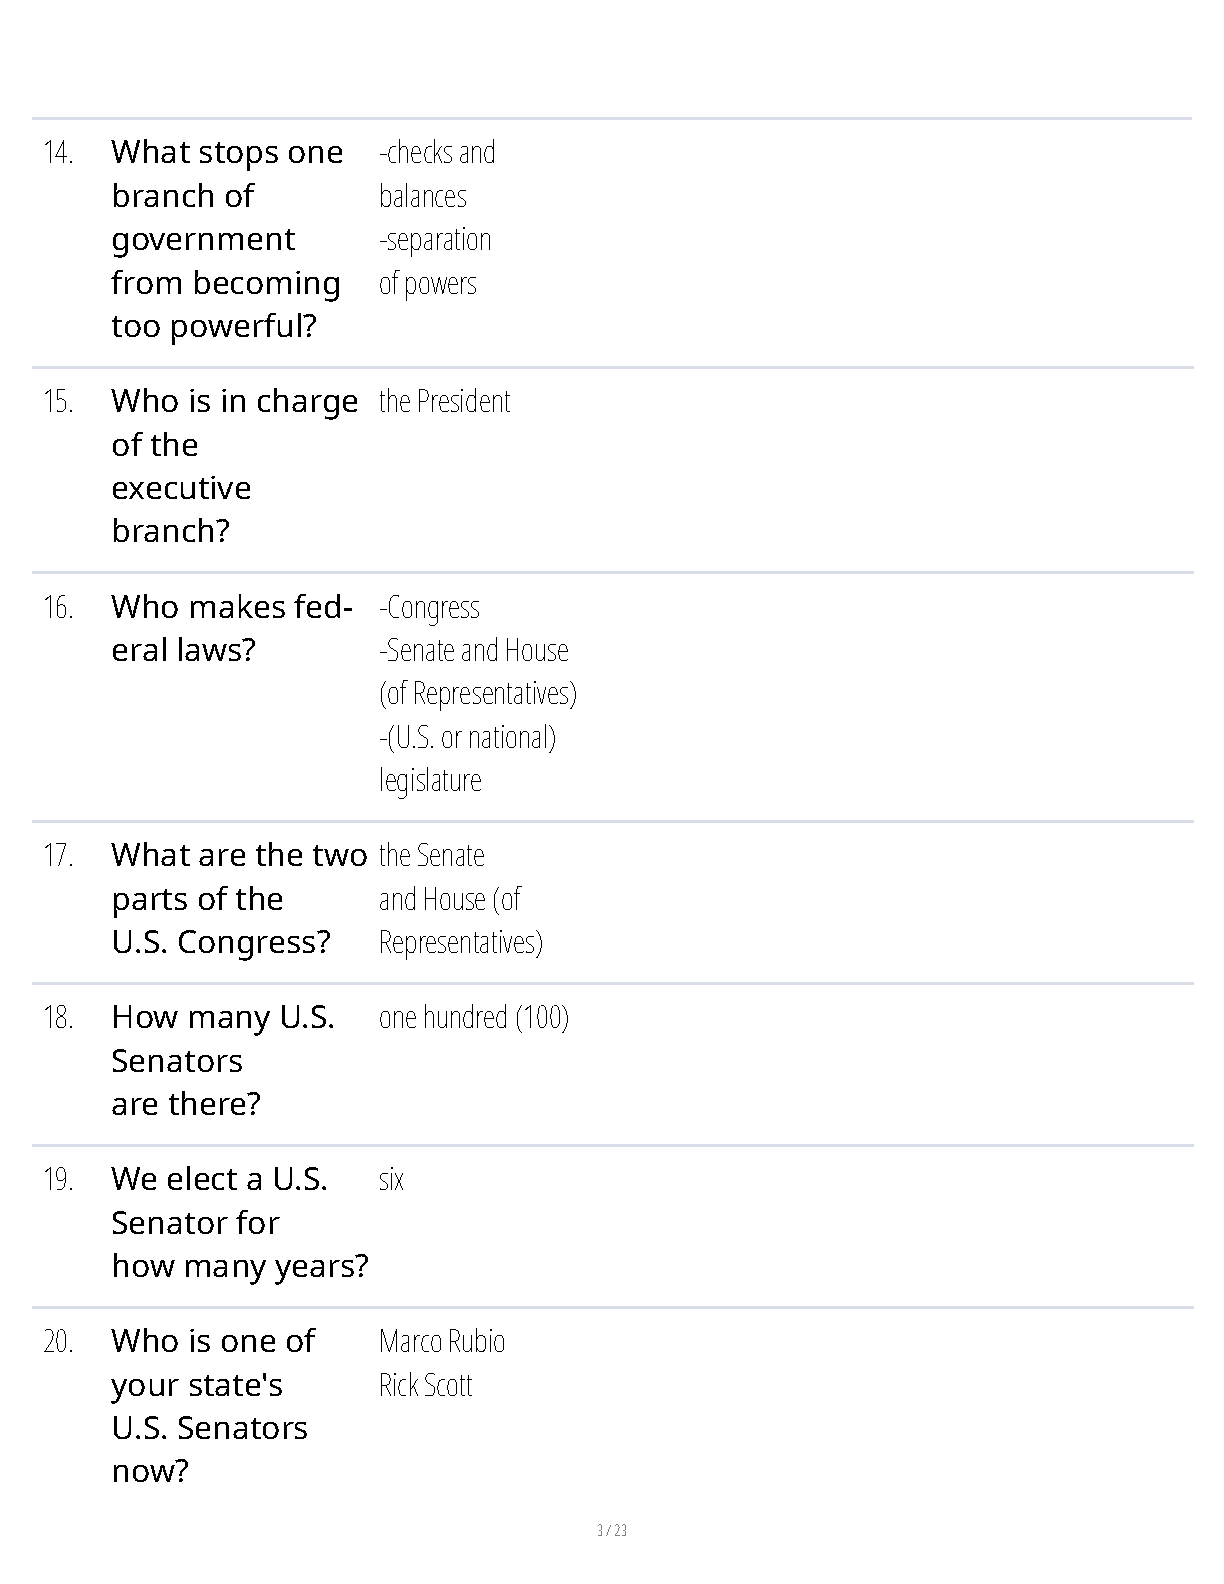The height and width of the screenshot is (1584, 1224).
Task: Click the question 'Who makes federal laws?'
Action: tap(232, 628)
